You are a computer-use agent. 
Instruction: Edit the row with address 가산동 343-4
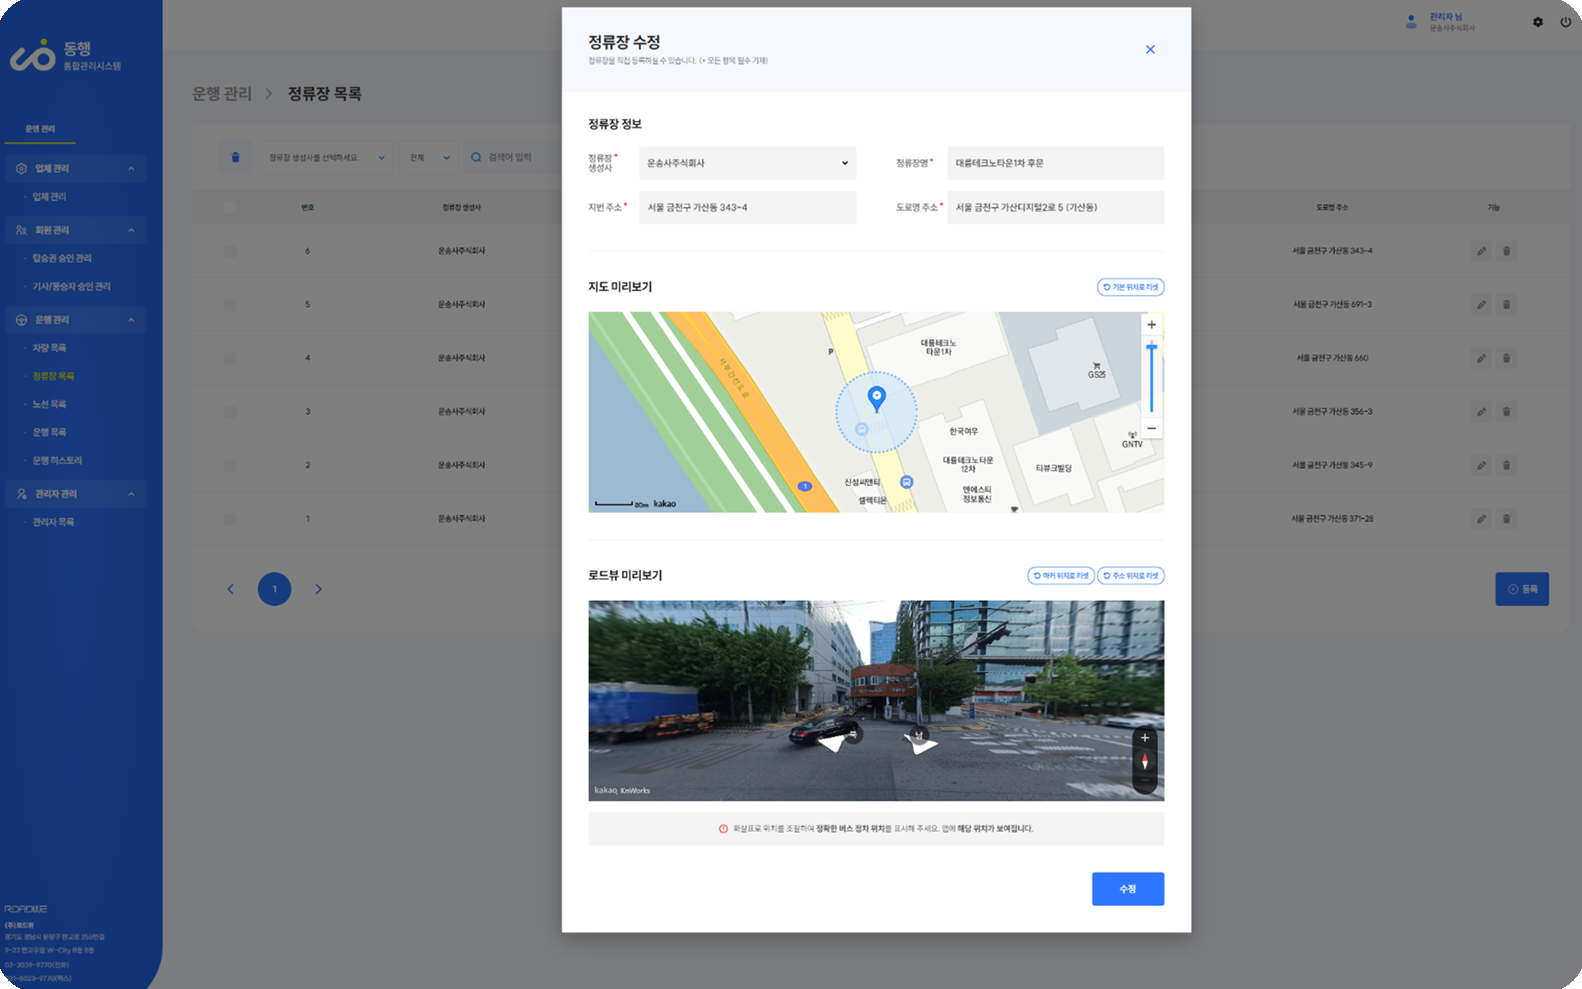click(x=1481, y=251)
